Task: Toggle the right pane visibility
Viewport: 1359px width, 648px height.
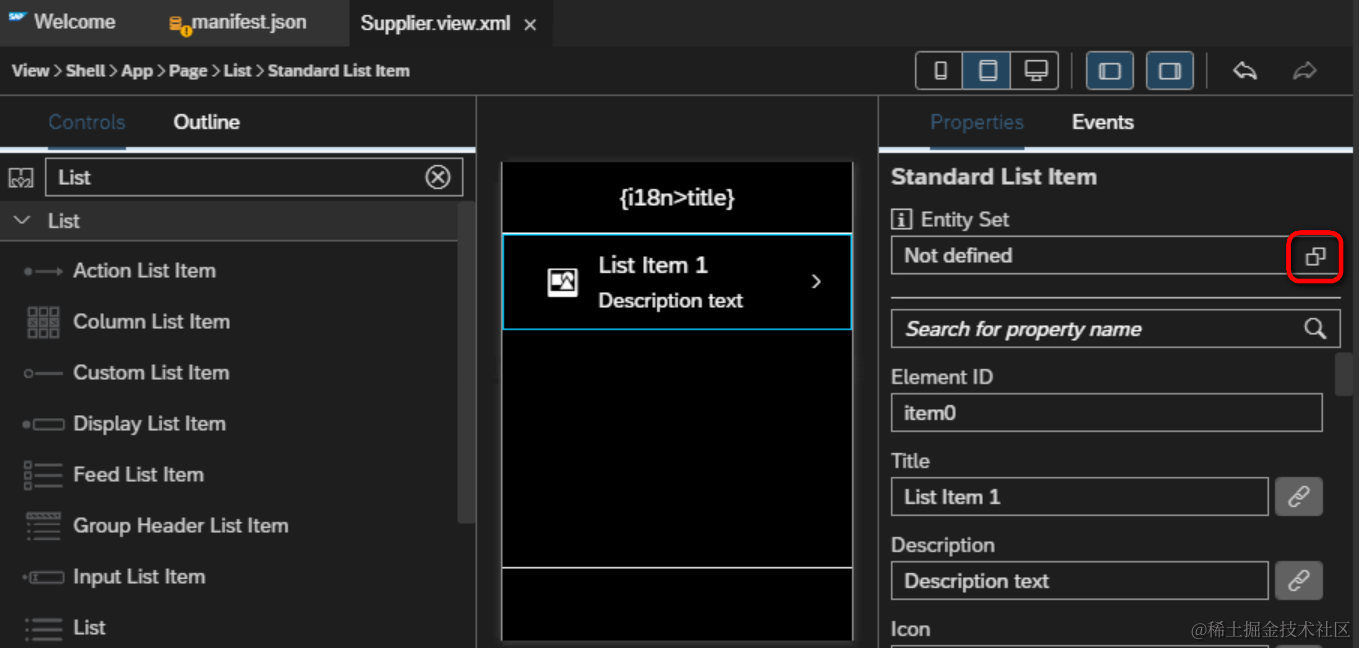Action: click(1170, 71)
